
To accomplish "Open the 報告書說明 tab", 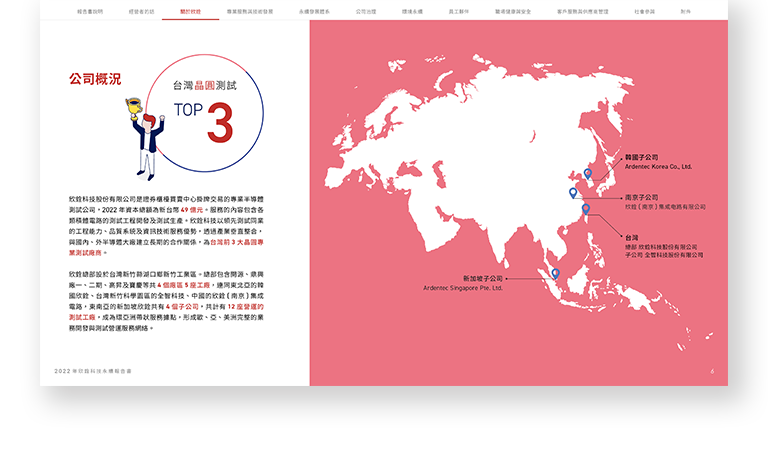I will [89, 11].
